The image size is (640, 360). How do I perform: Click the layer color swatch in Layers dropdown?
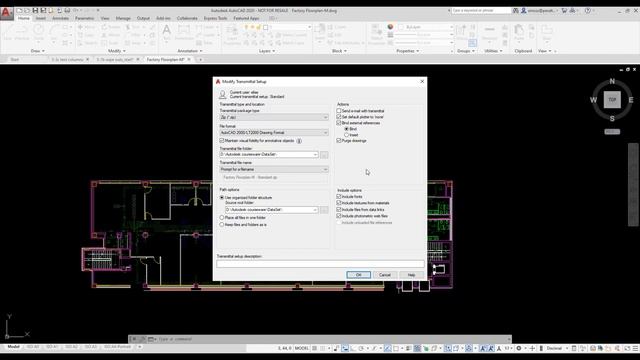pyautogui.click(x=266, y=27)
